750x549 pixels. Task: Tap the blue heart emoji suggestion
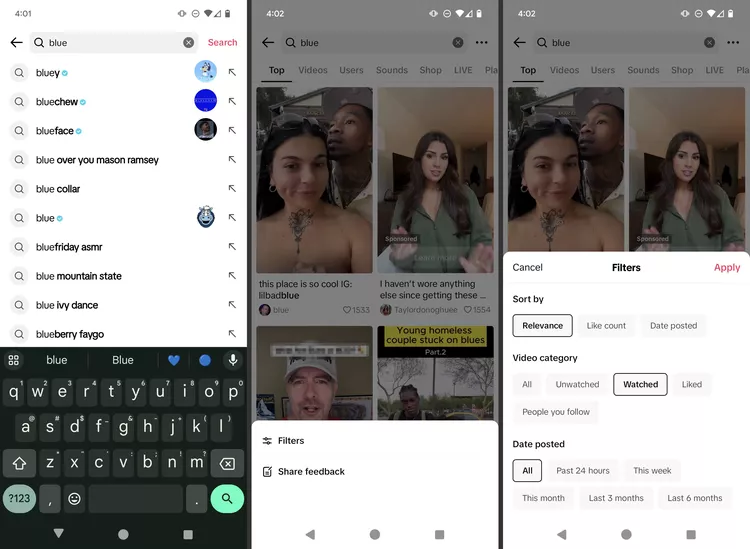click(x=173, y=360)
